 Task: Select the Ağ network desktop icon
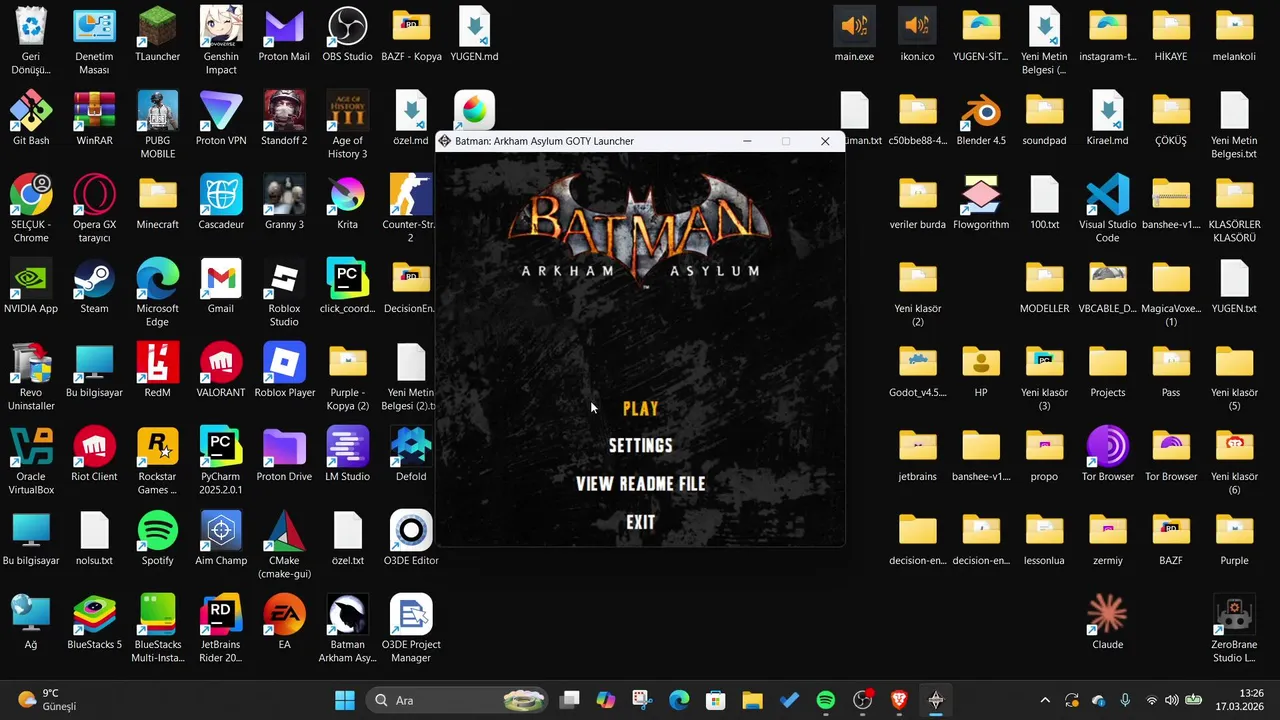pos(31,623)
